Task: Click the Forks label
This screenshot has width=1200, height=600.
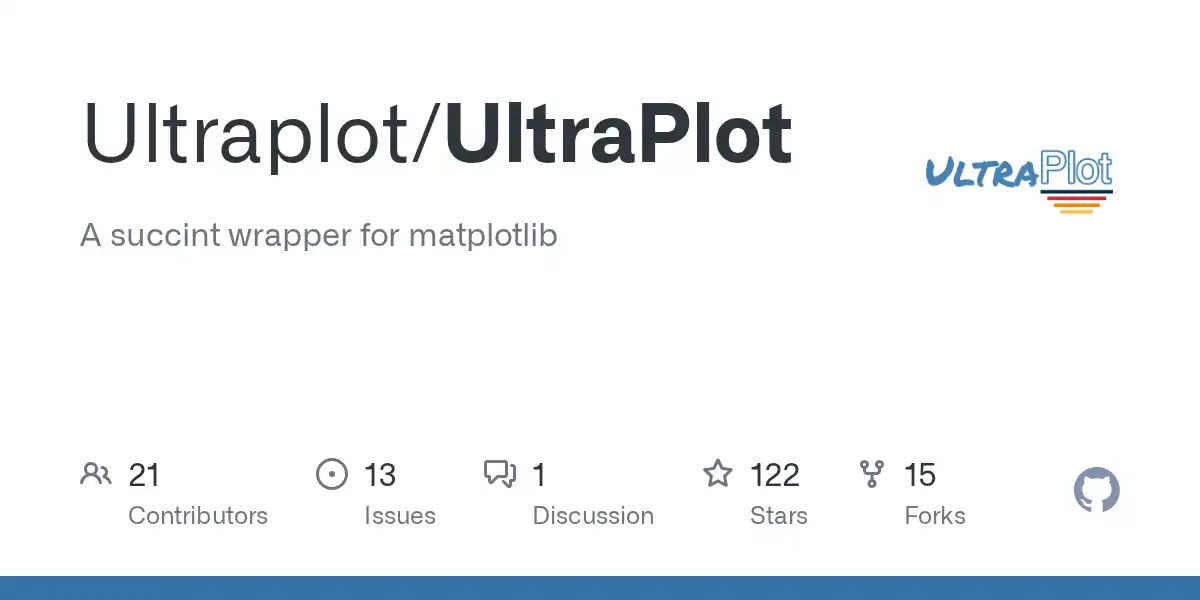Action: click(935, 516)
